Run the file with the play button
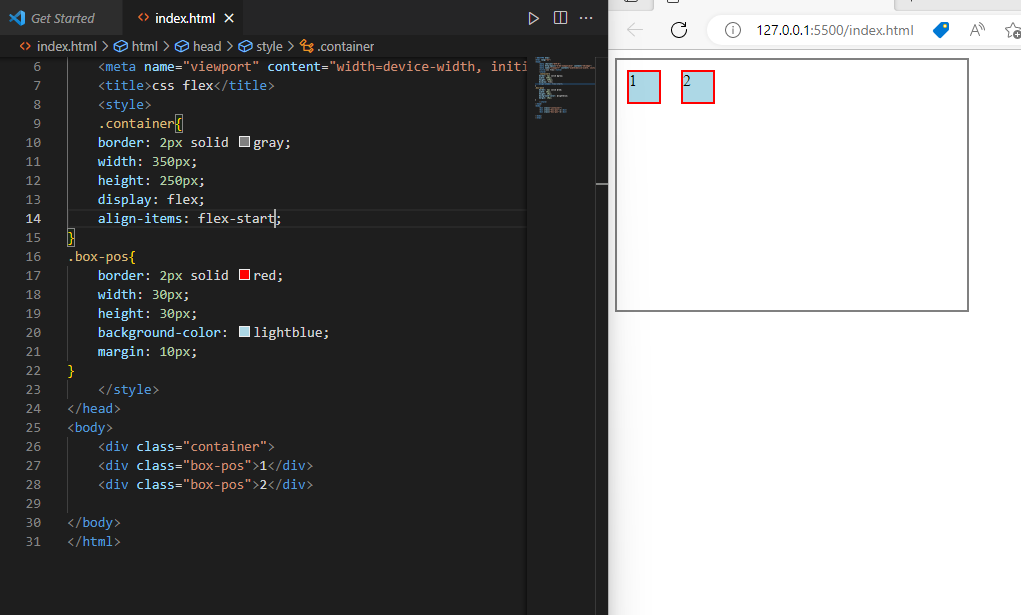The image size is (1021, 615). click(x=533, y=18)
